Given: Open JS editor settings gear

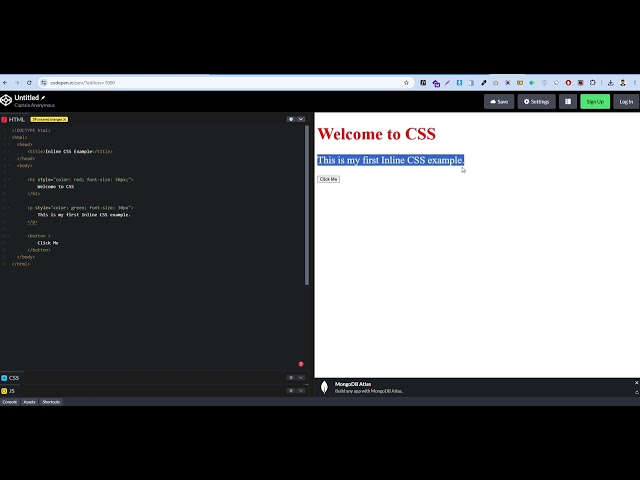Looking at the screenshot, I should (x=291, y=391).
